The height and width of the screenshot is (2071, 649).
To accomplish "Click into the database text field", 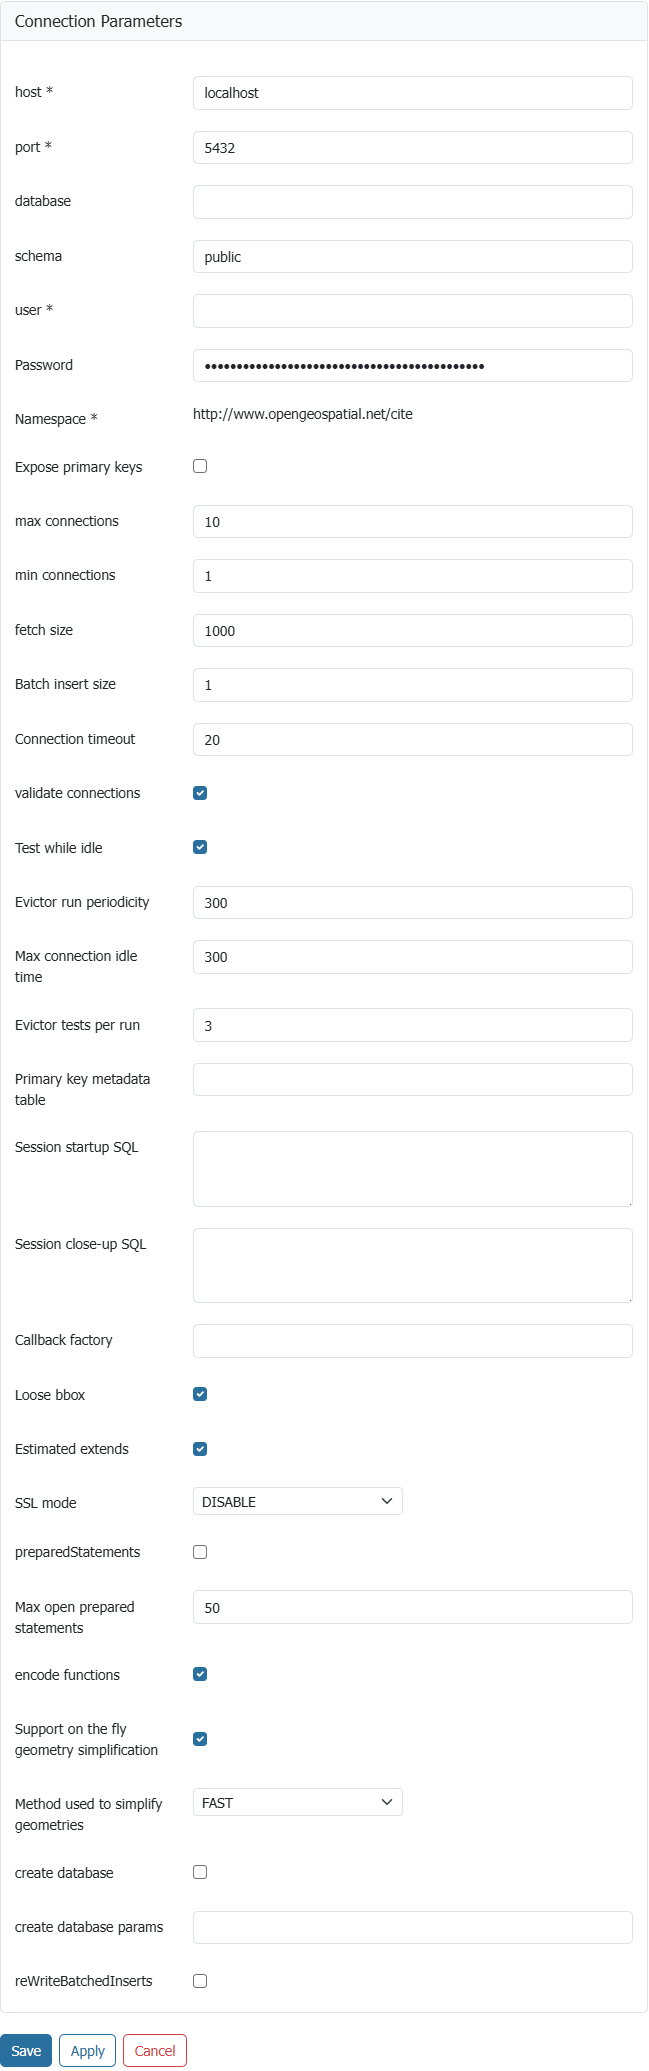I will click(x=412, y=202).
